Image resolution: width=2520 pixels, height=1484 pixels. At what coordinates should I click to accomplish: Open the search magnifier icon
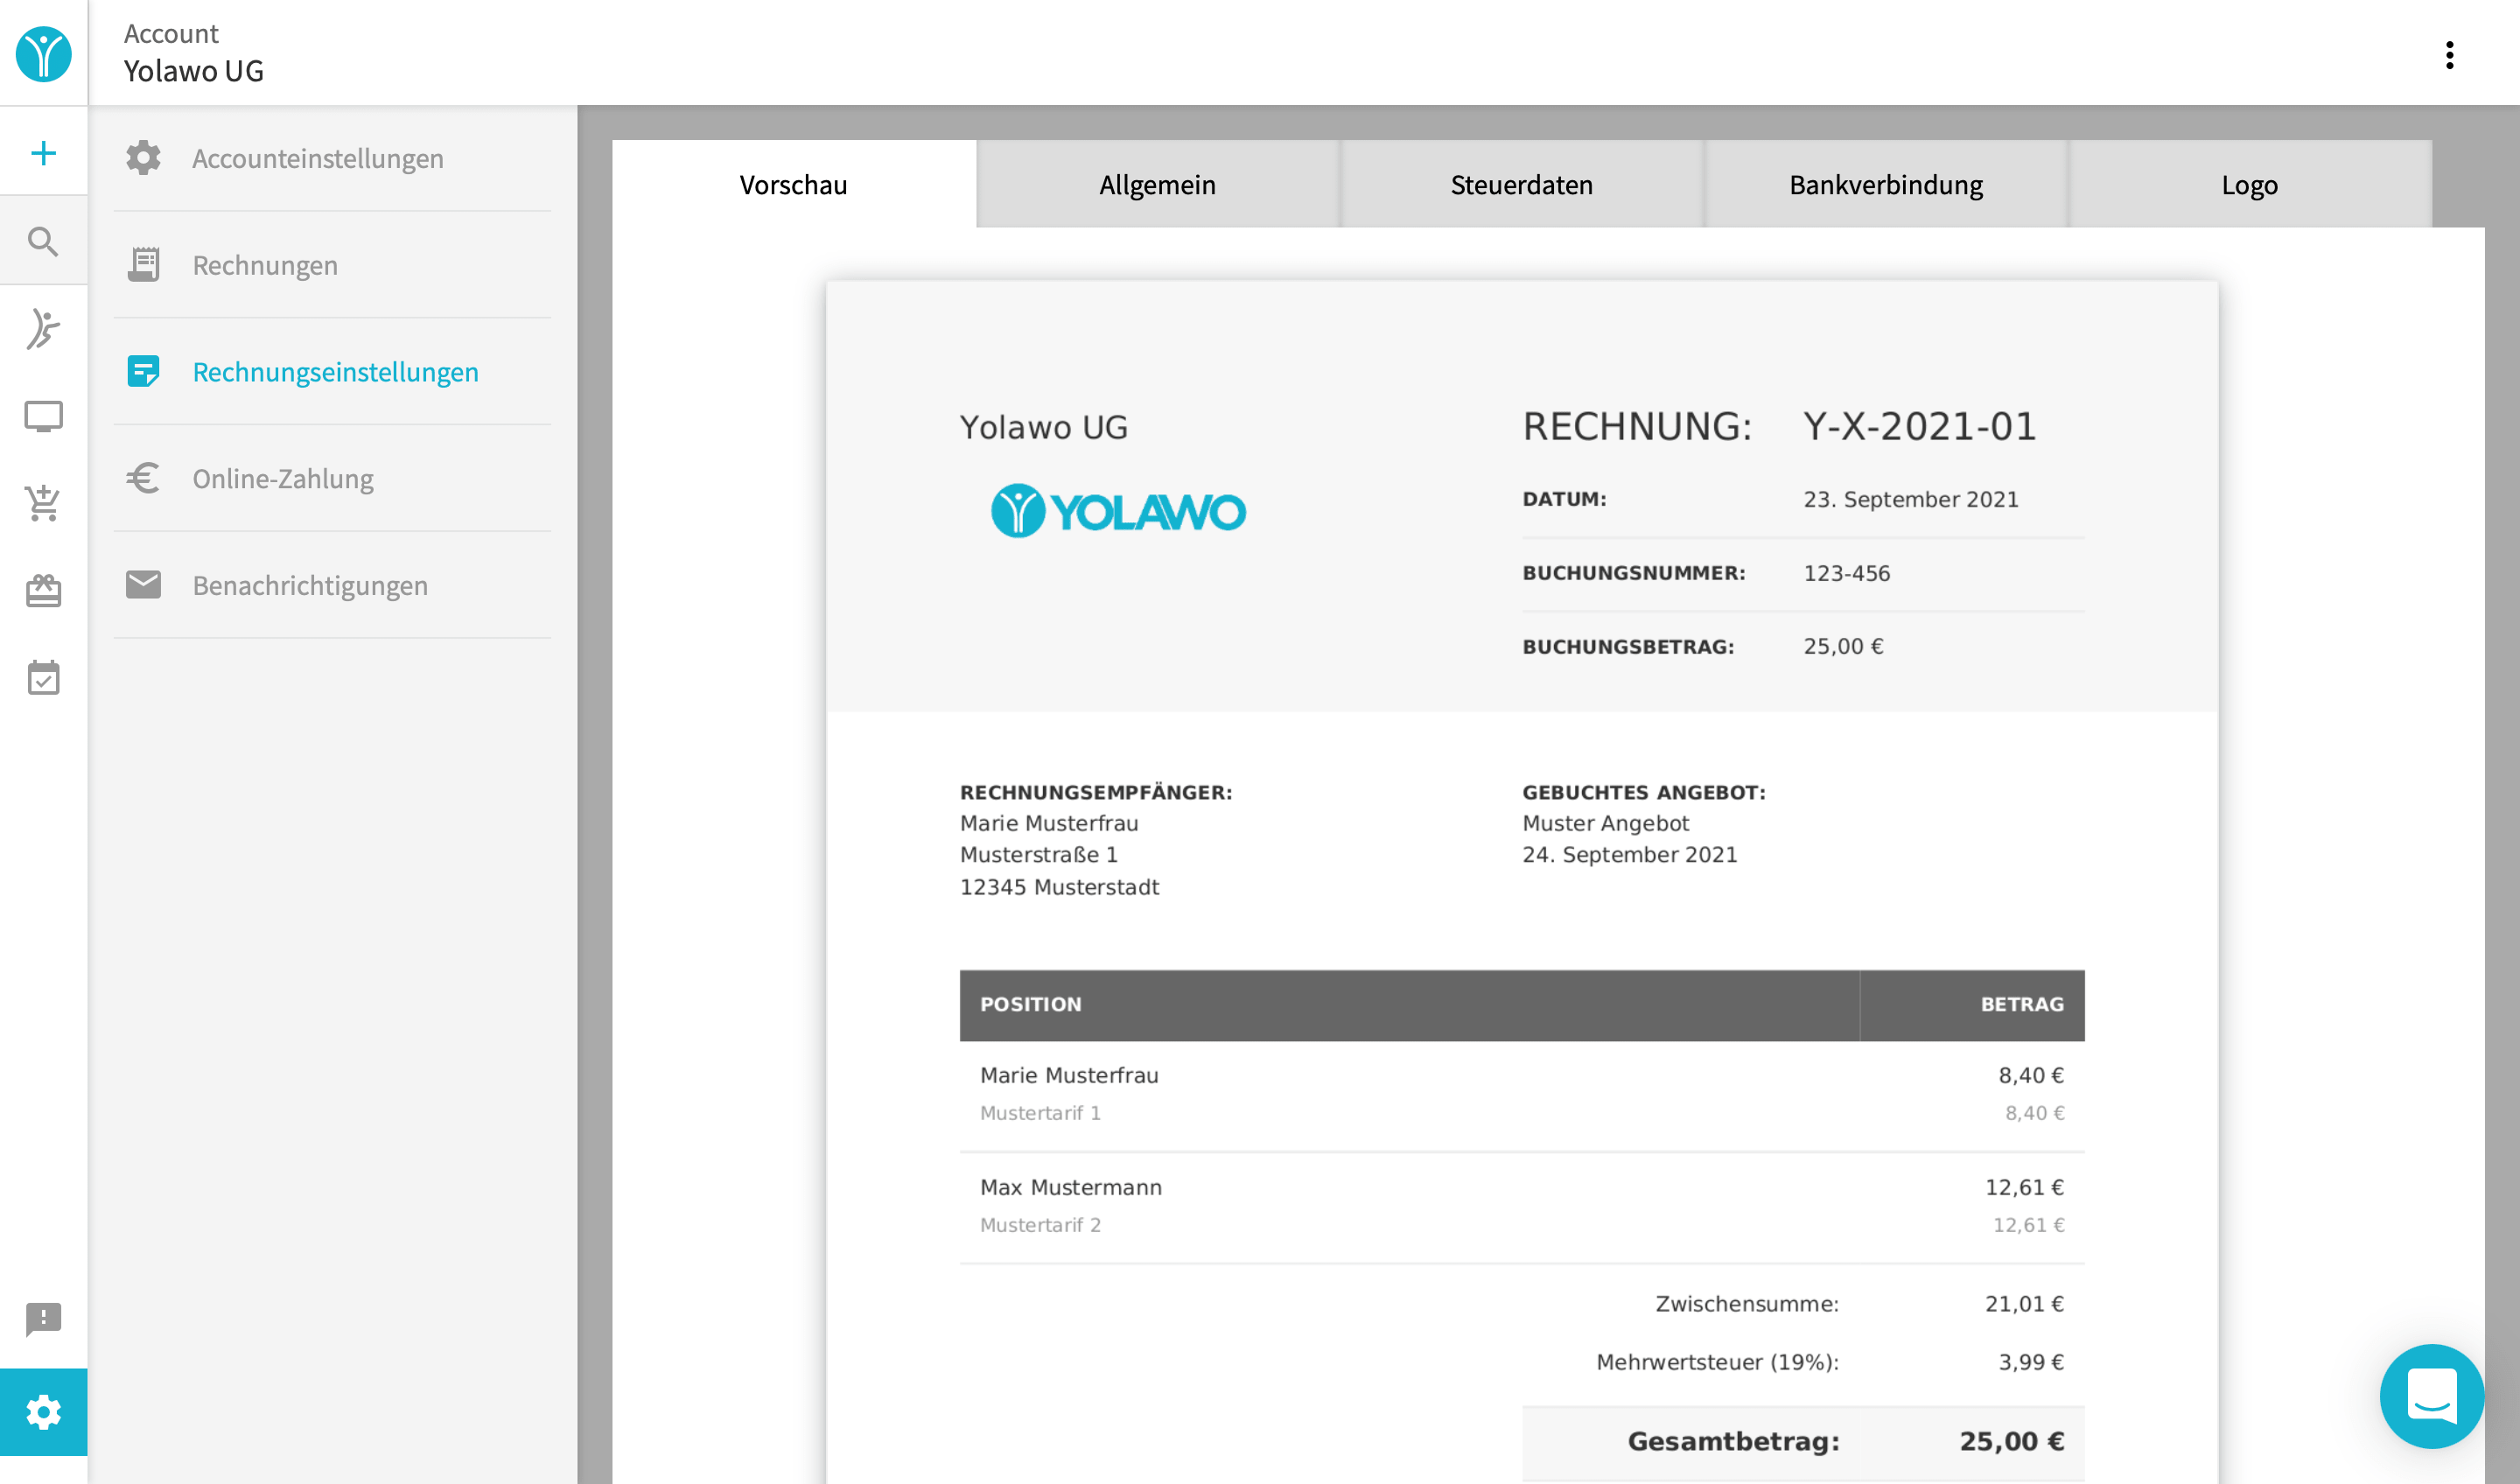43,241
